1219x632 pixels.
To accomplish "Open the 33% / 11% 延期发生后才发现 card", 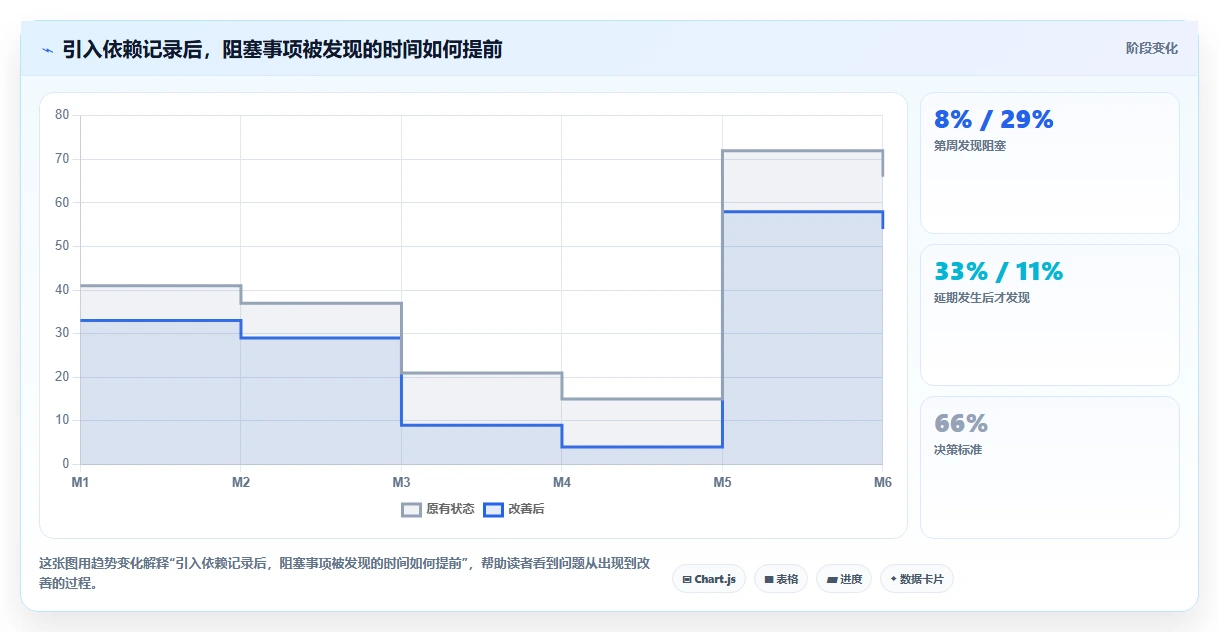I will 1050,315.
